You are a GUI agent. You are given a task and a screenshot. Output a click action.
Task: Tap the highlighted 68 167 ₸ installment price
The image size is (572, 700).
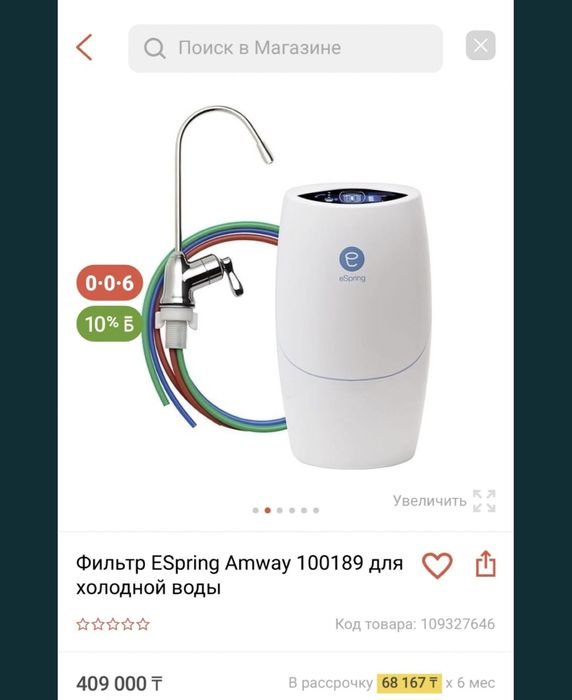pyautogui.click(x=409, y=683)
